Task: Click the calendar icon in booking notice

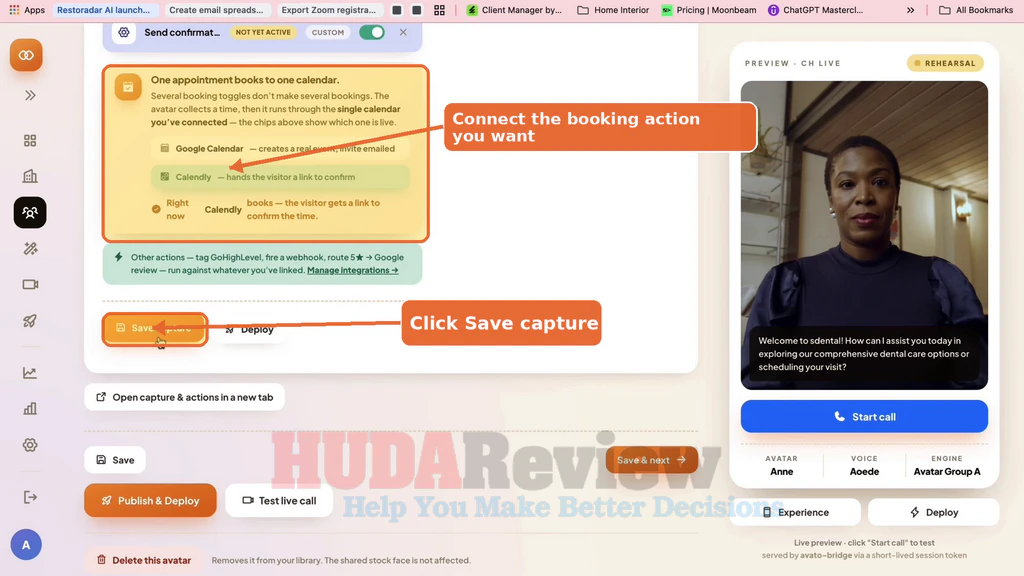Action: (128, 87)
